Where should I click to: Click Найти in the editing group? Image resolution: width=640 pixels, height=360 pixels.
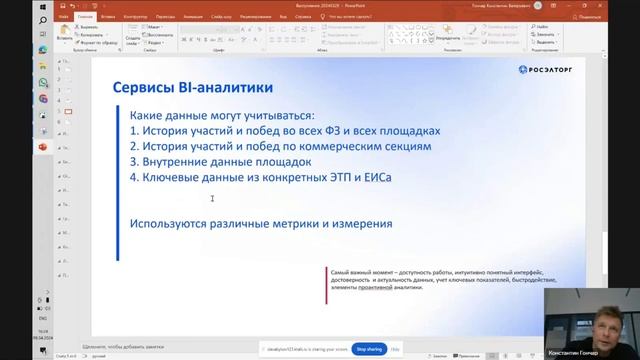(x=540, y=27)
